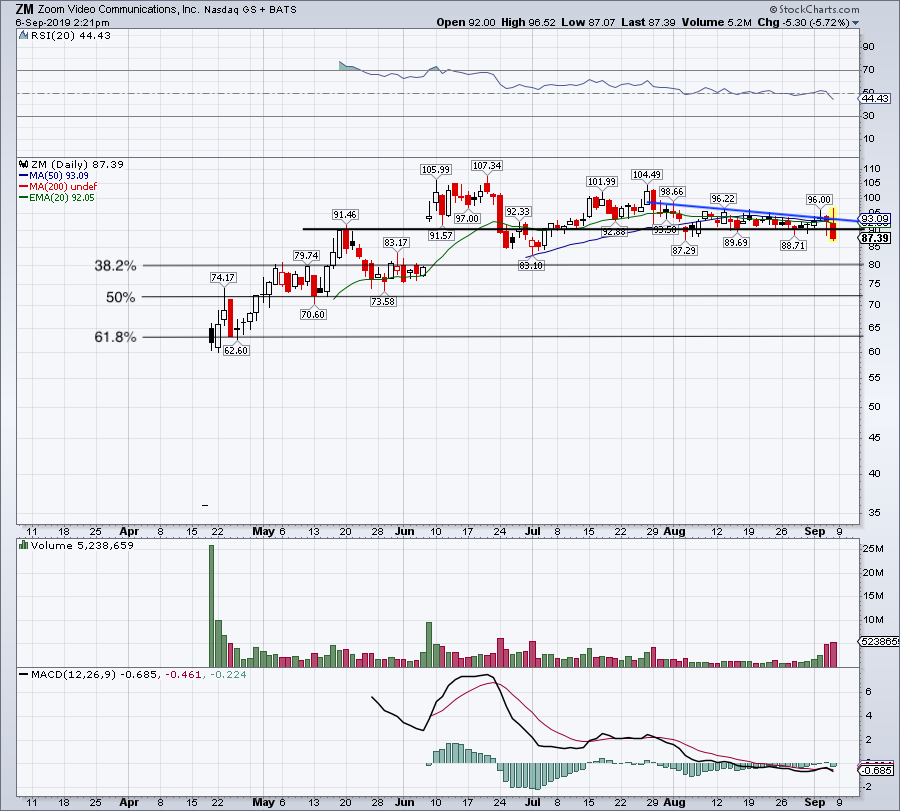Click the High 96.52 header value
The height and width of the screenshot is (811, 900).
pos(528,22)
